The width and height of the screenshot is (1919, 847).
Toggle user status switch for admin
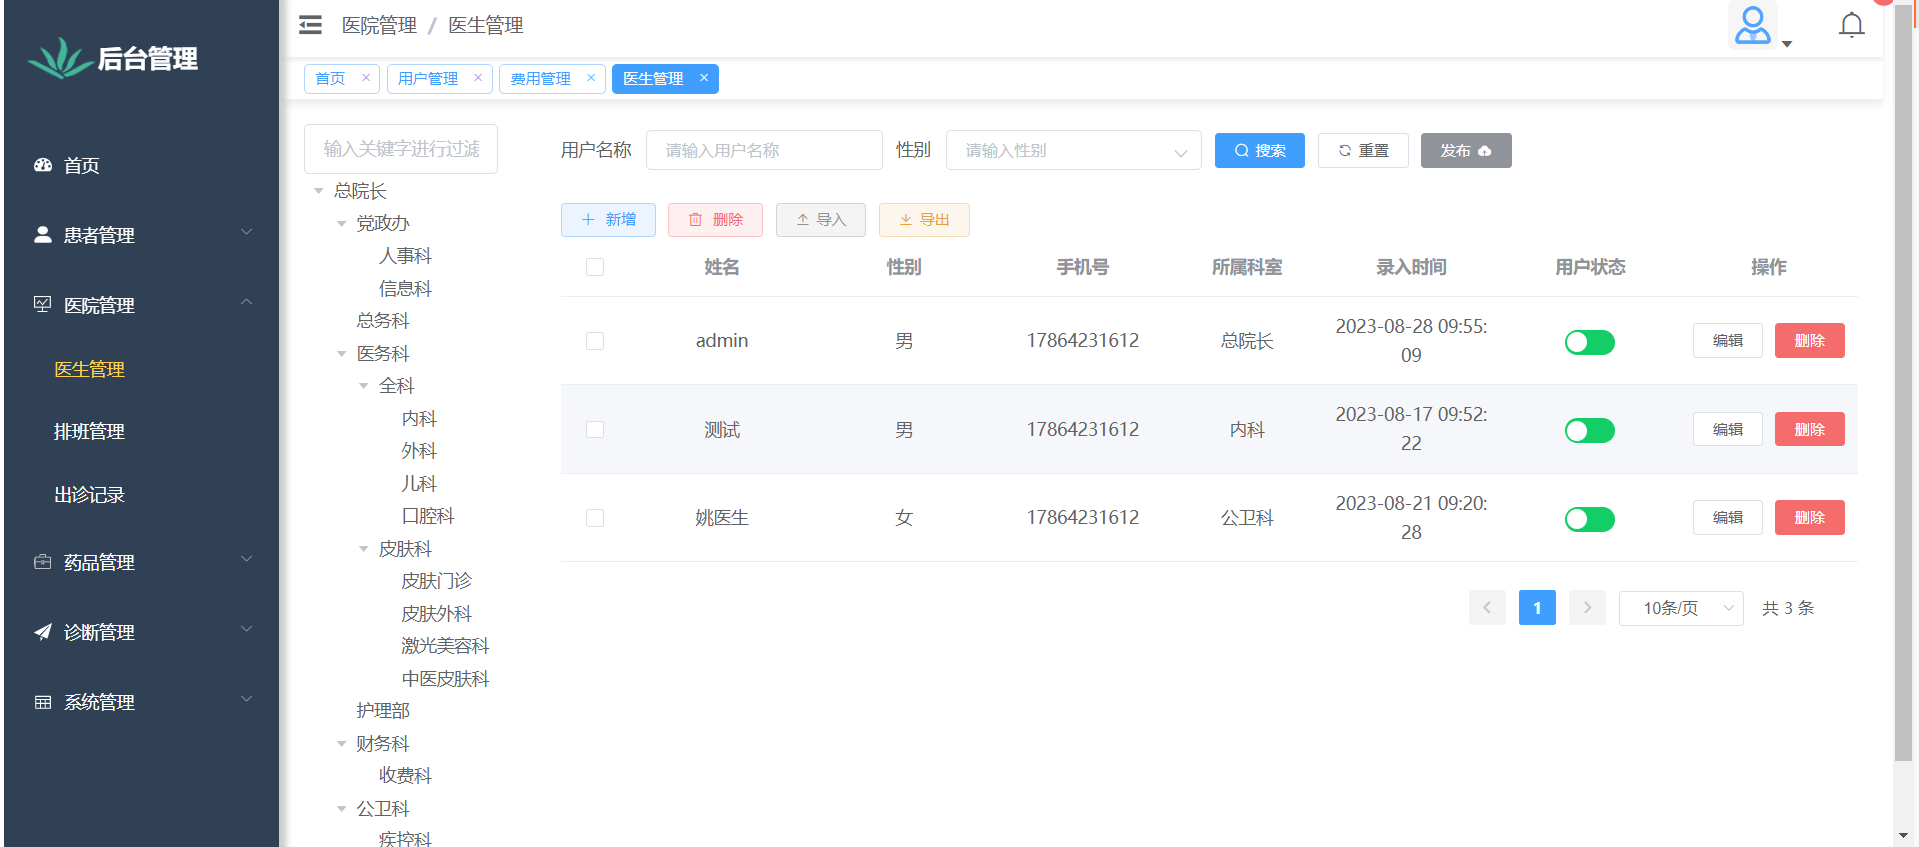(1590, 342)
